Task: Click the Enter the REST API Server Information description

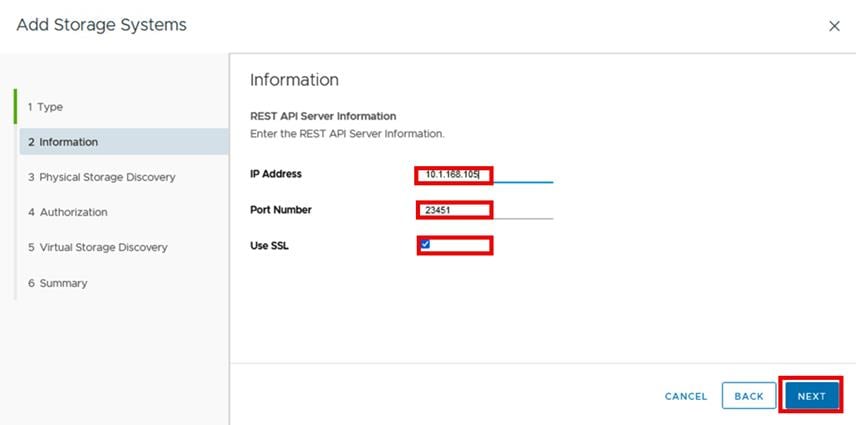Action: pyautogui.click(x=347, y=133)
